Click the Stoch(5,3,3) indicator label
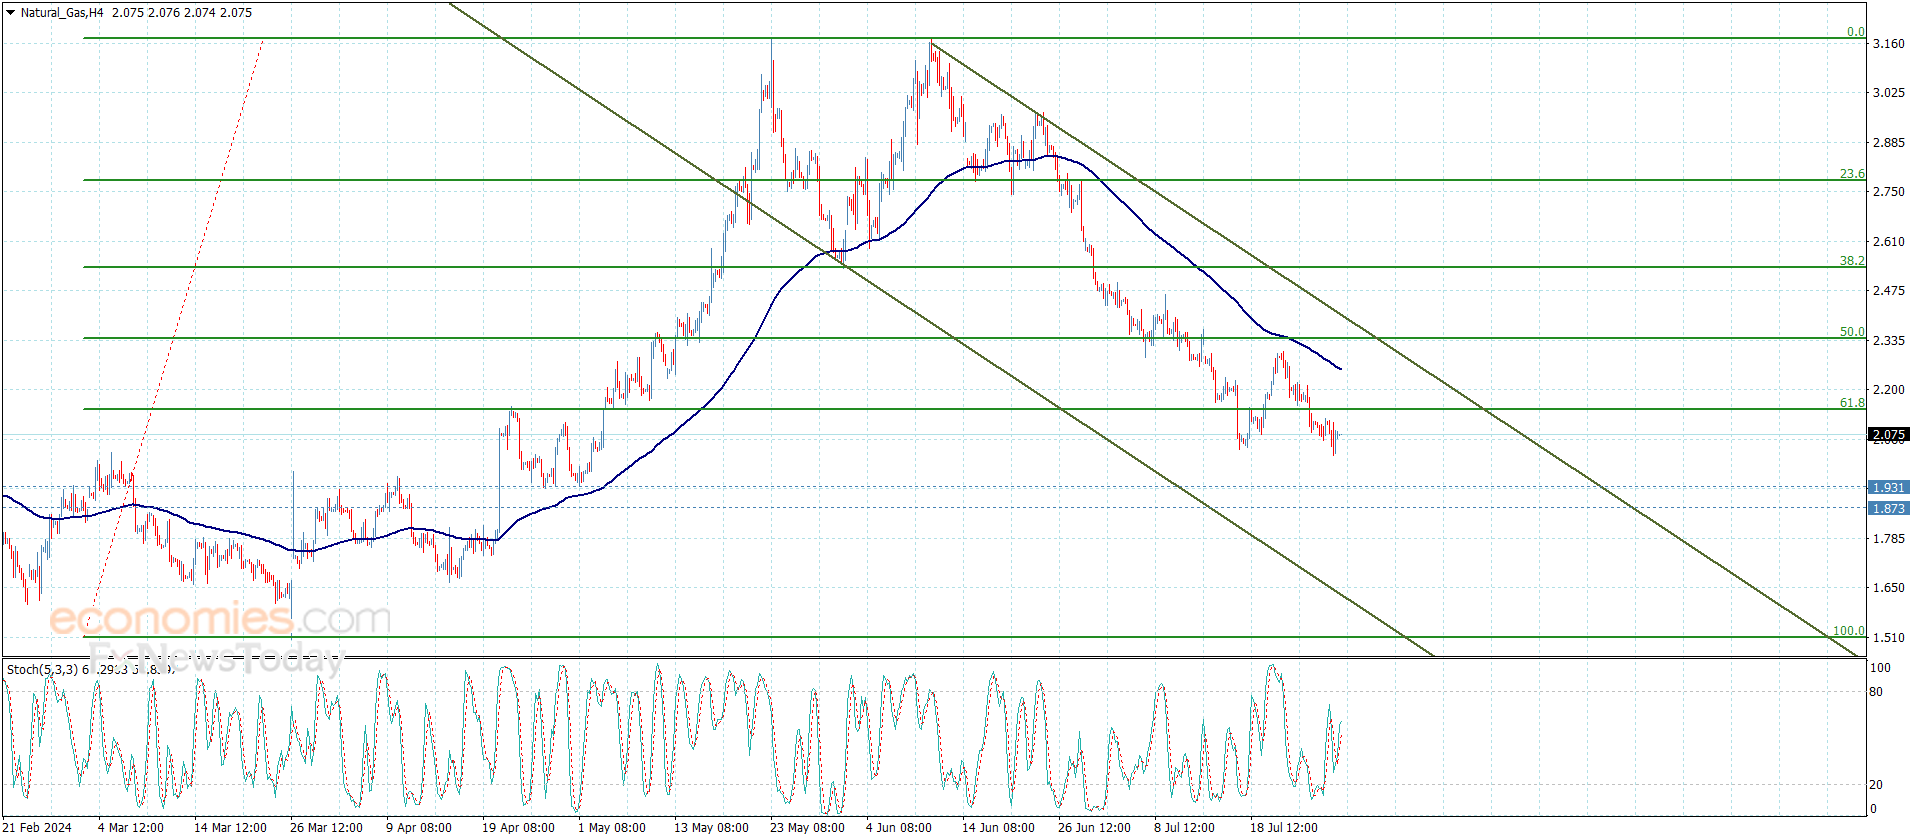The height and width of the screenshot is (840, 1916). (x=42, y=669)
